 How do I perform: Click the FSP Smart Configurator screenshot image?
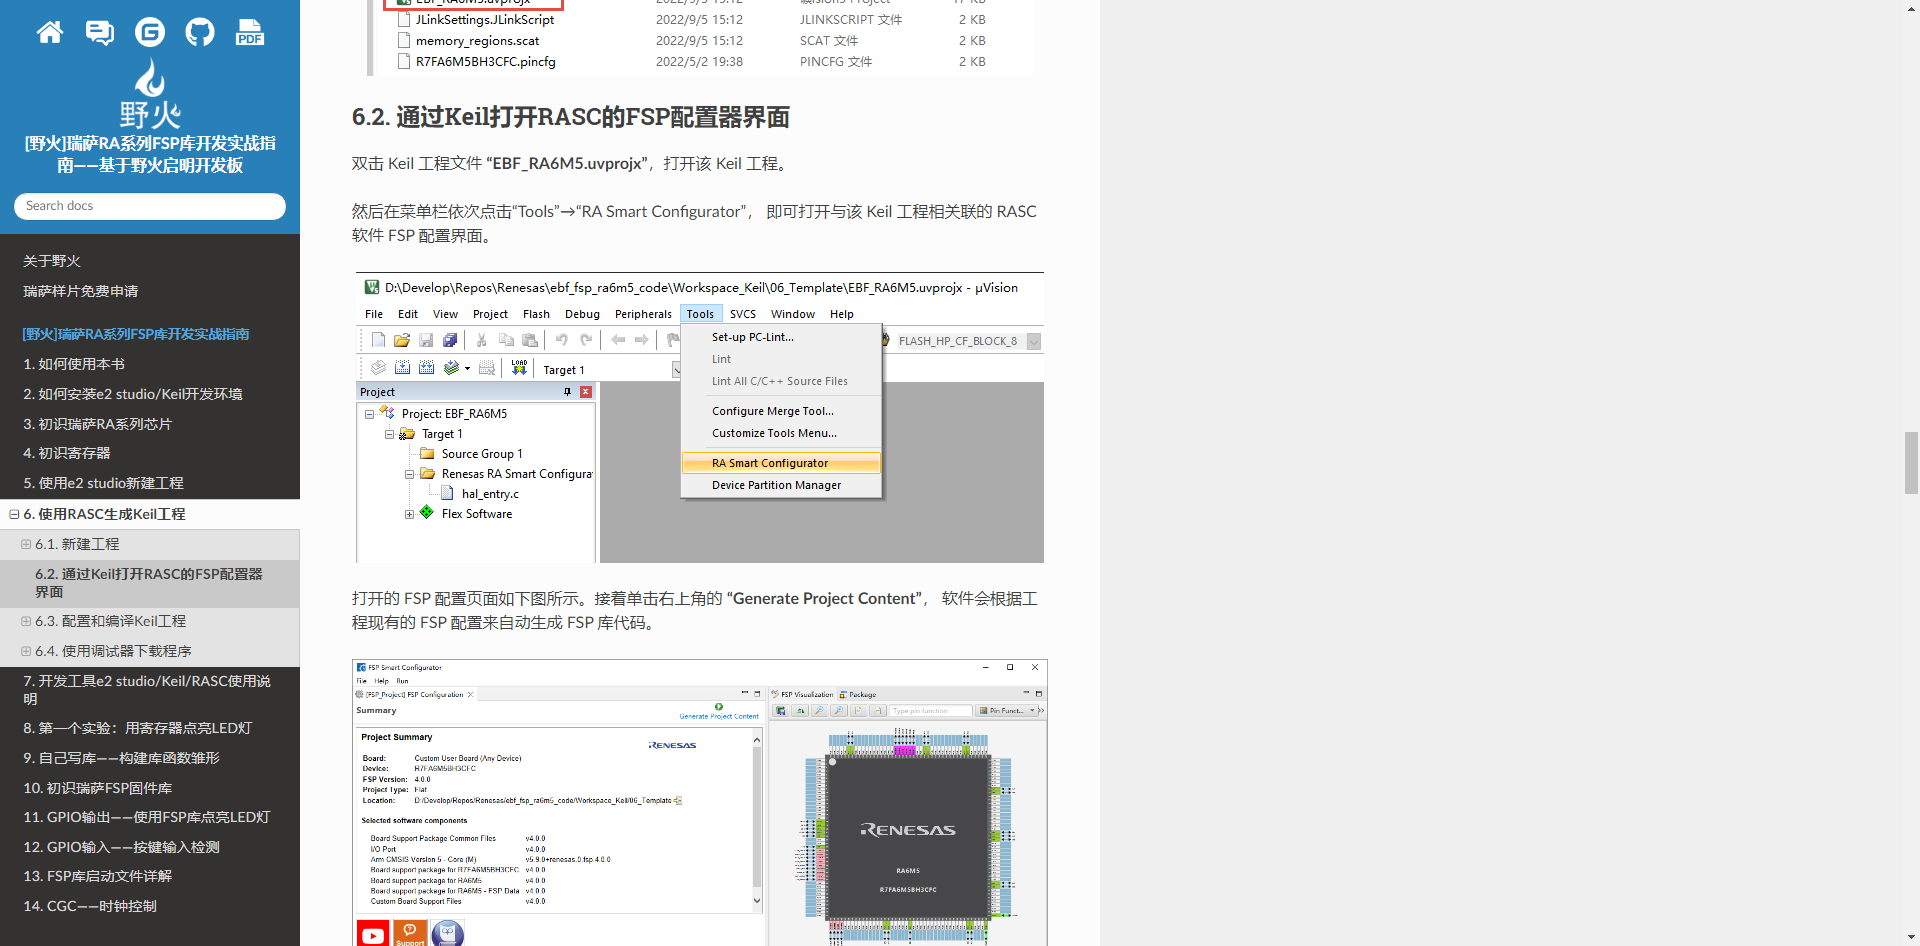700,802
